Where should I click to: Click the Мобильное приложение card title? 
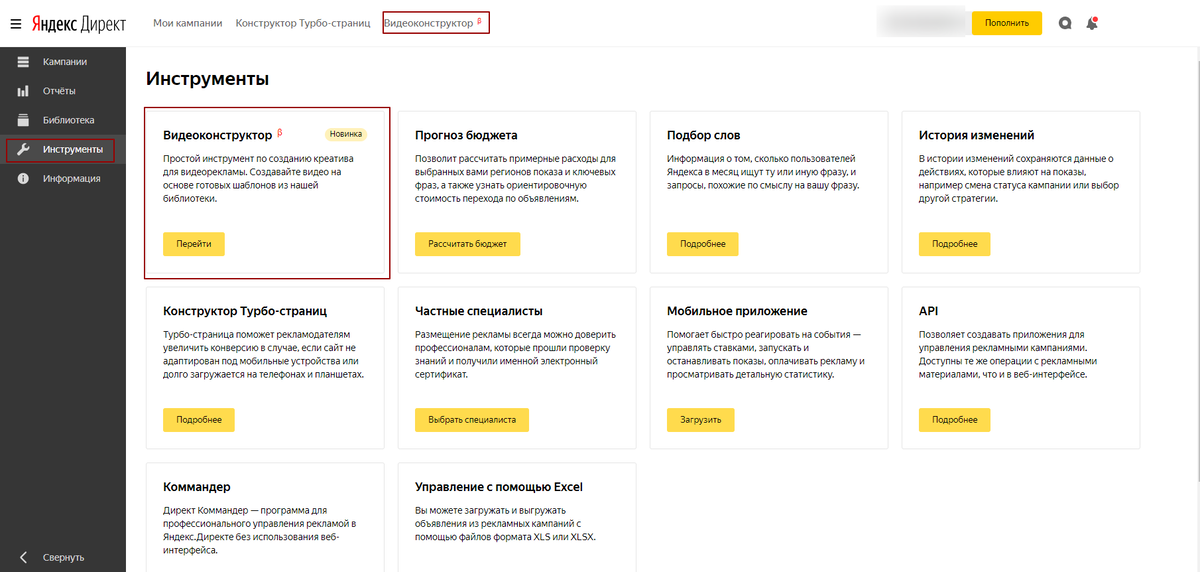click(x=737, y=311)
